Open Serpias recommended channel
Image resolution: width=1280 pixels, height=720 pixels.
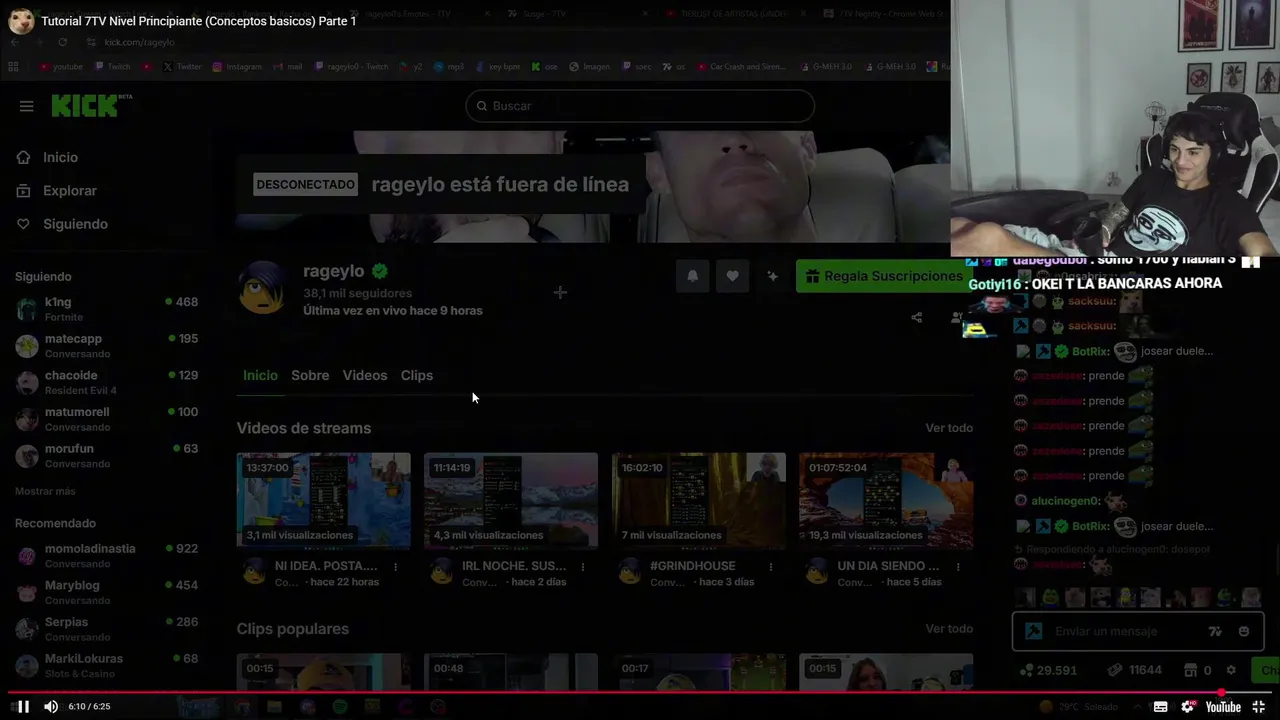[106, 629]
